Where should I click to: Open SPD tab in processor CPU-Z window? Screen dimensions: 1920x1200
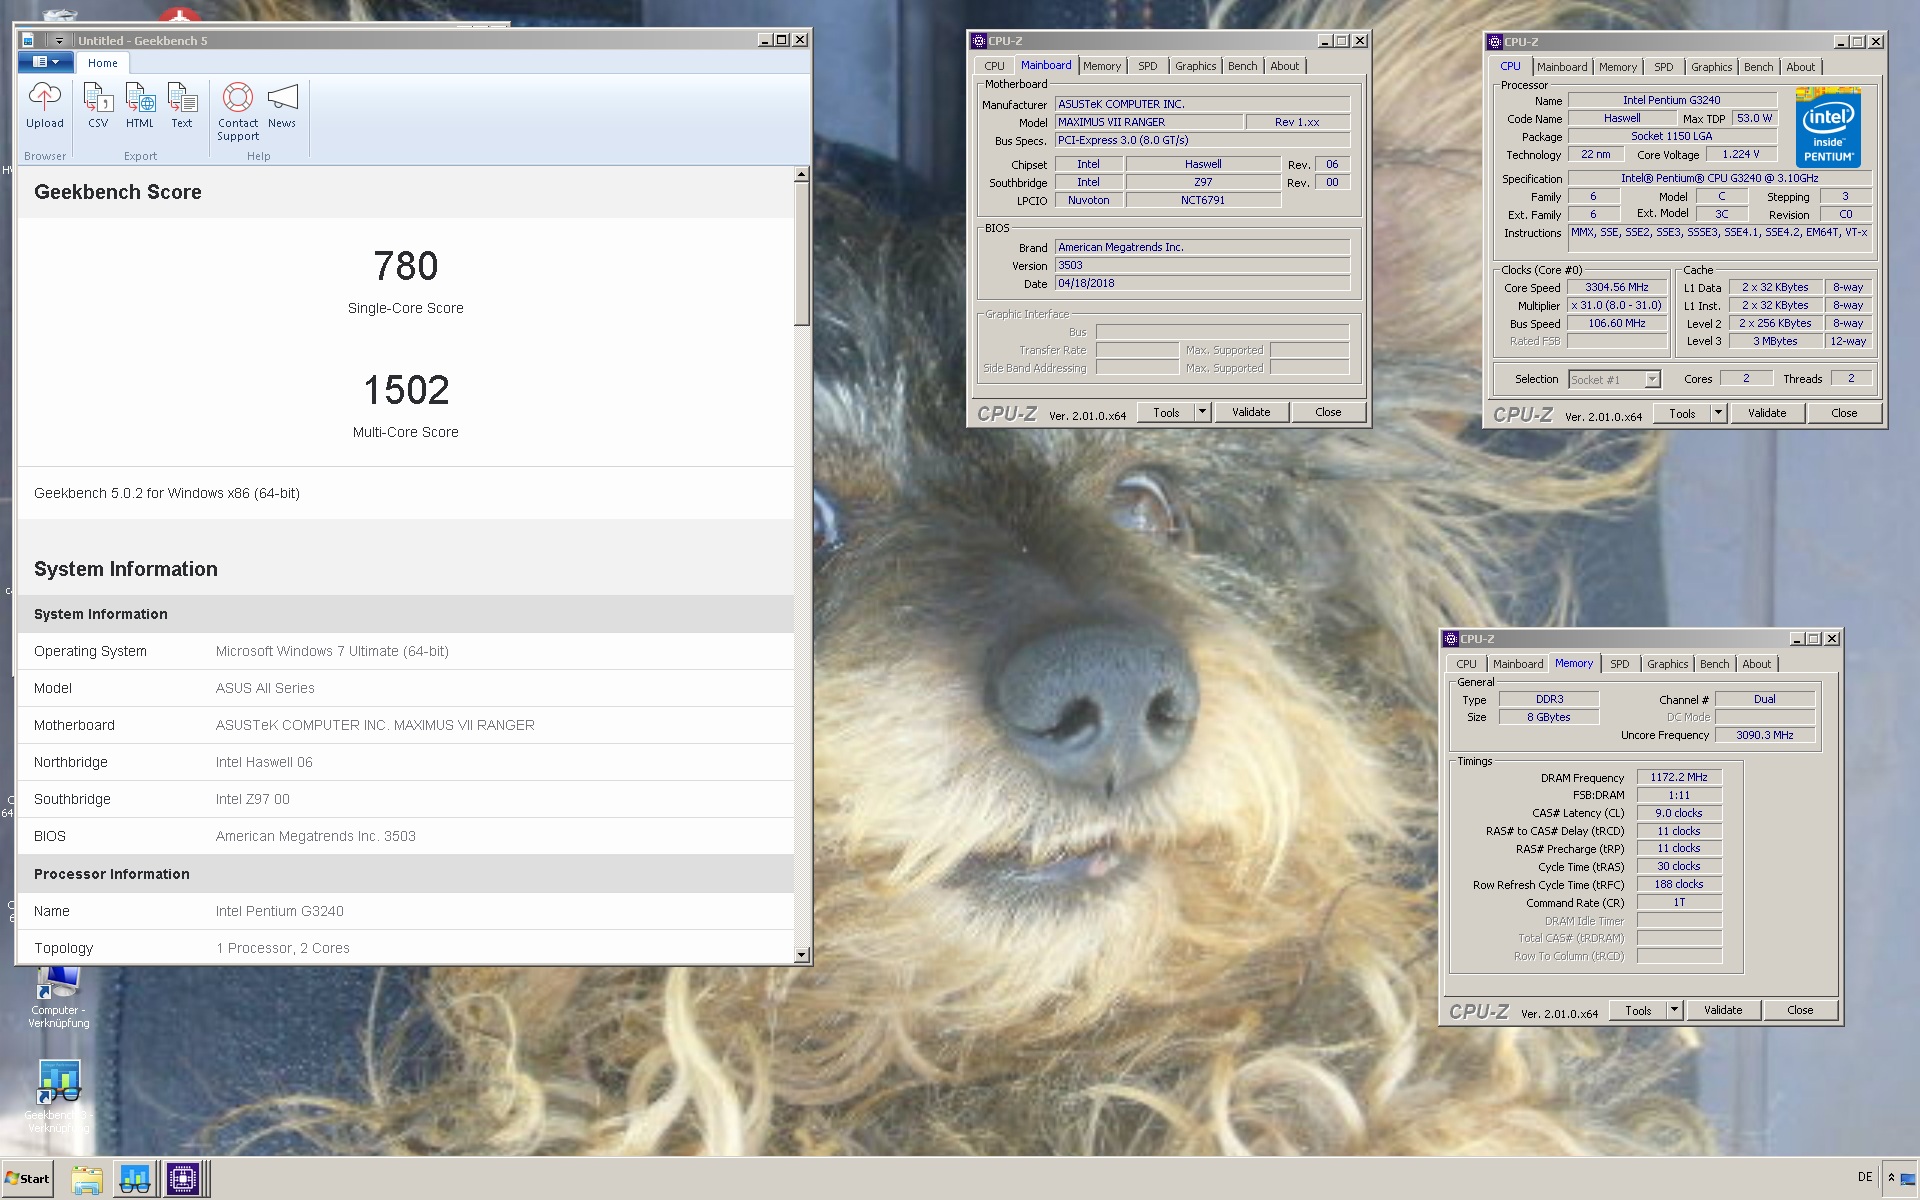point(1664,67)
